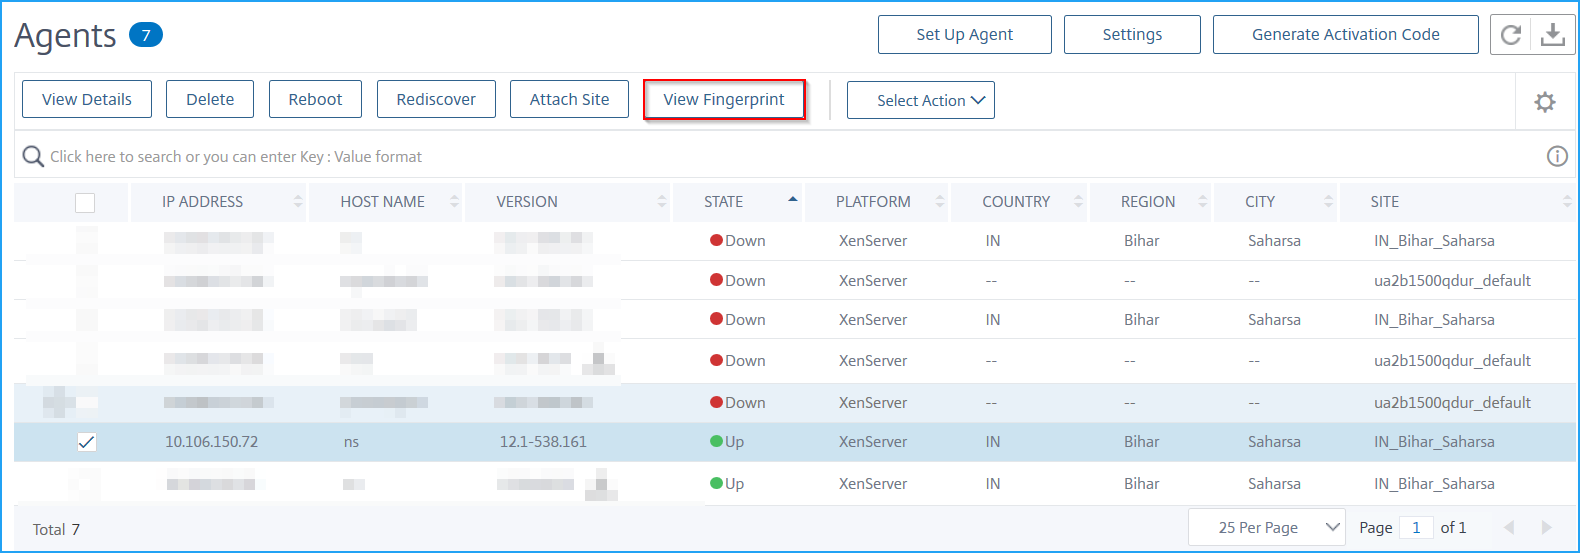
Task: Toggle the select-all header checkbox
Action: 85,203
